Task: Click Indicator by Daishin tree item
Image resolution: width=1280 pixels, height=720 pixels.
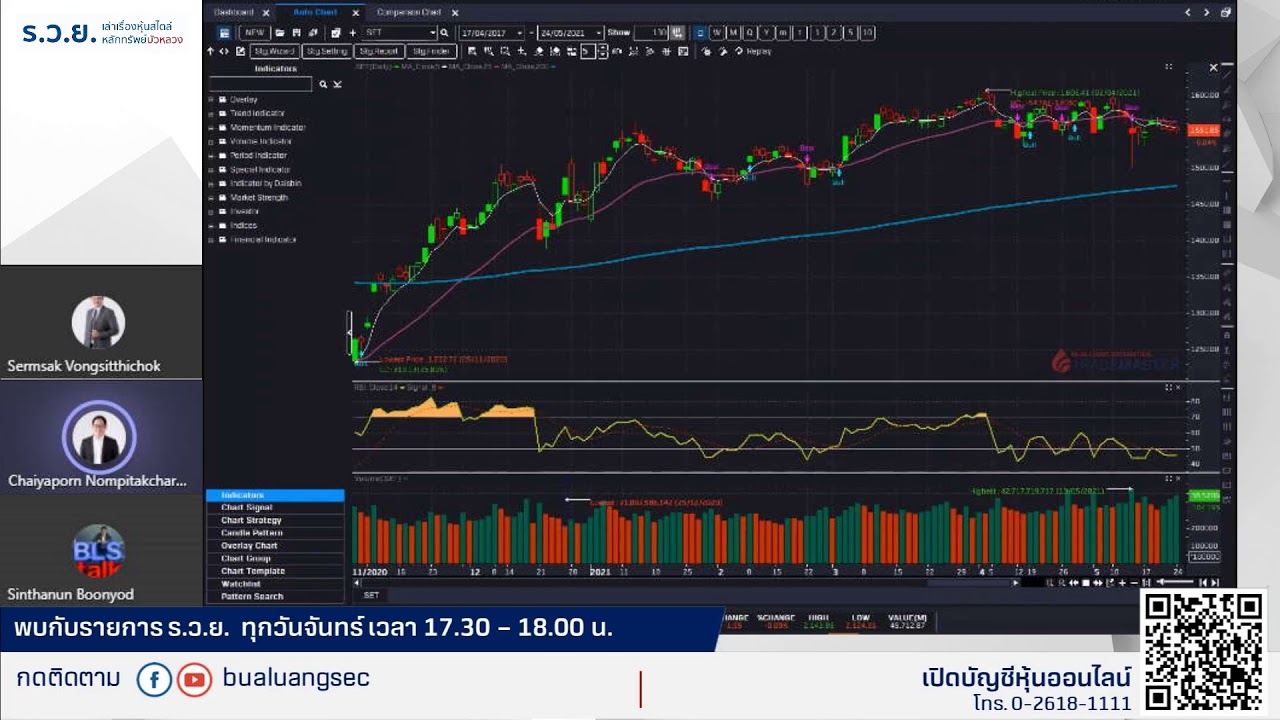Action: tap(266, 184)
